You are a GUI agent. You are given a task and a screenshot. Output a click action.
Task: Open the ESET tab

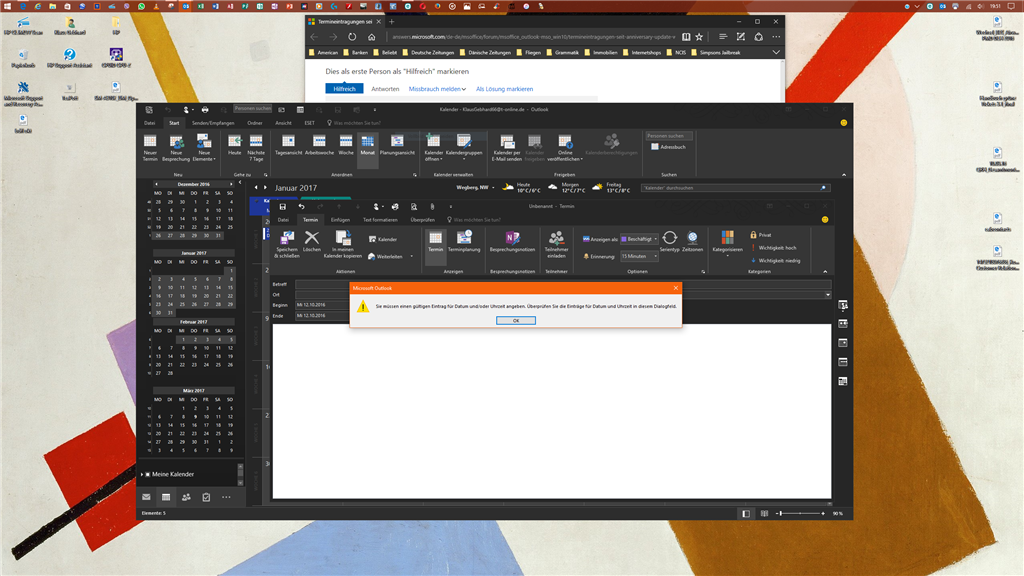(310, 123)
